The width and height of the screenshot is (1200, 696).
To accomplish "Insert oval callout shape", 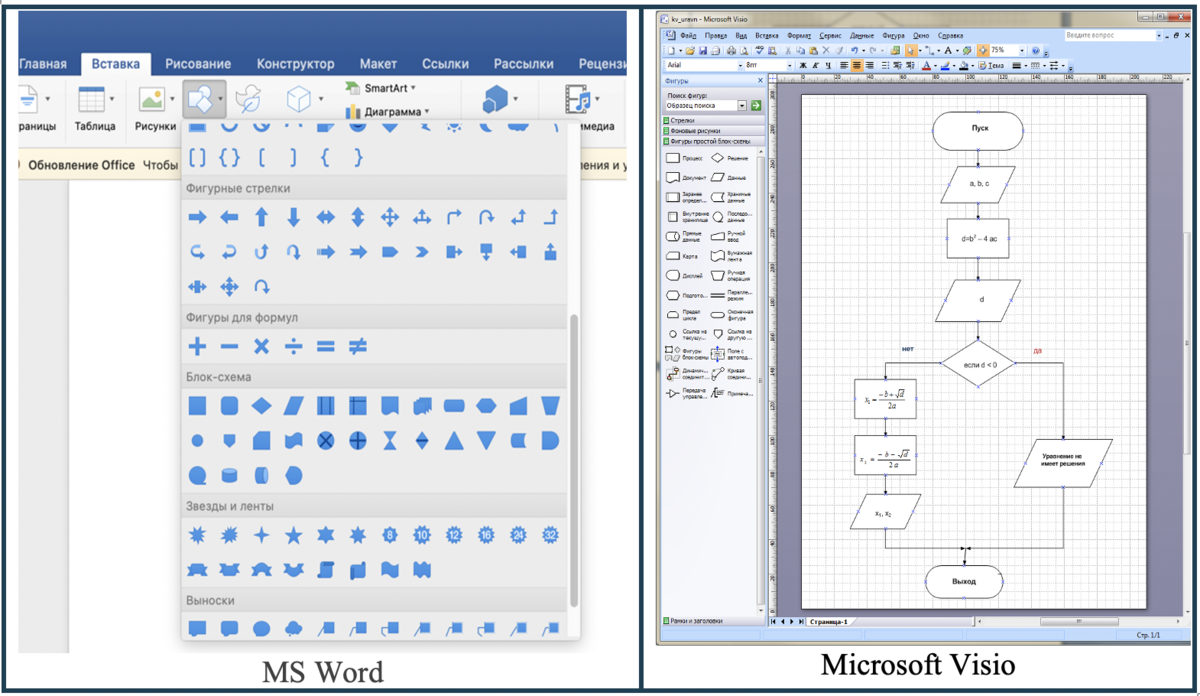I will coord(261,628).
